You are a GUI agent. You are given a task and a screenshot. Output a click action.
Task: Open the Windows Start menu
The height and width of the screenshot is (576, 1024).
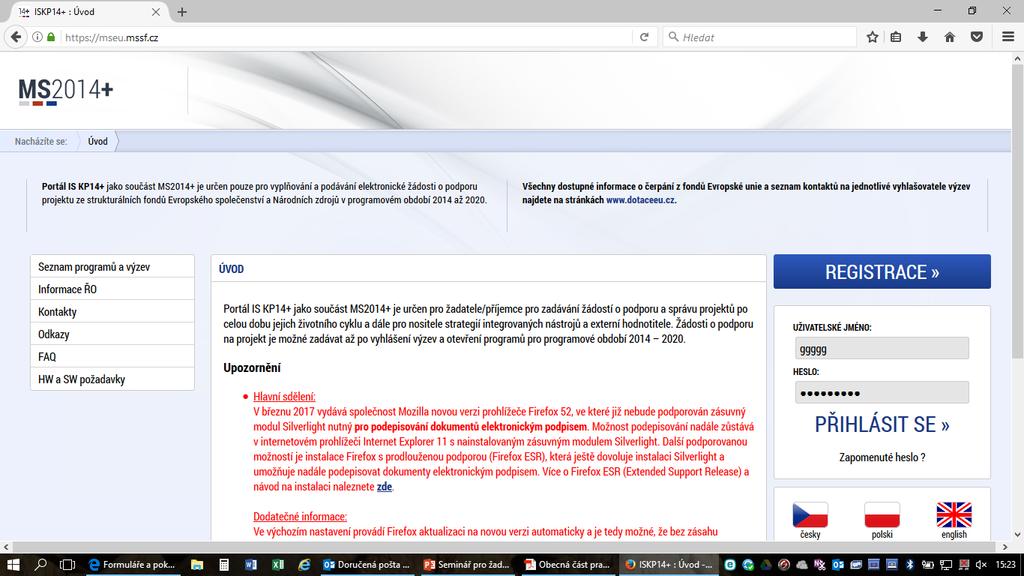click(x=13, y=564)
